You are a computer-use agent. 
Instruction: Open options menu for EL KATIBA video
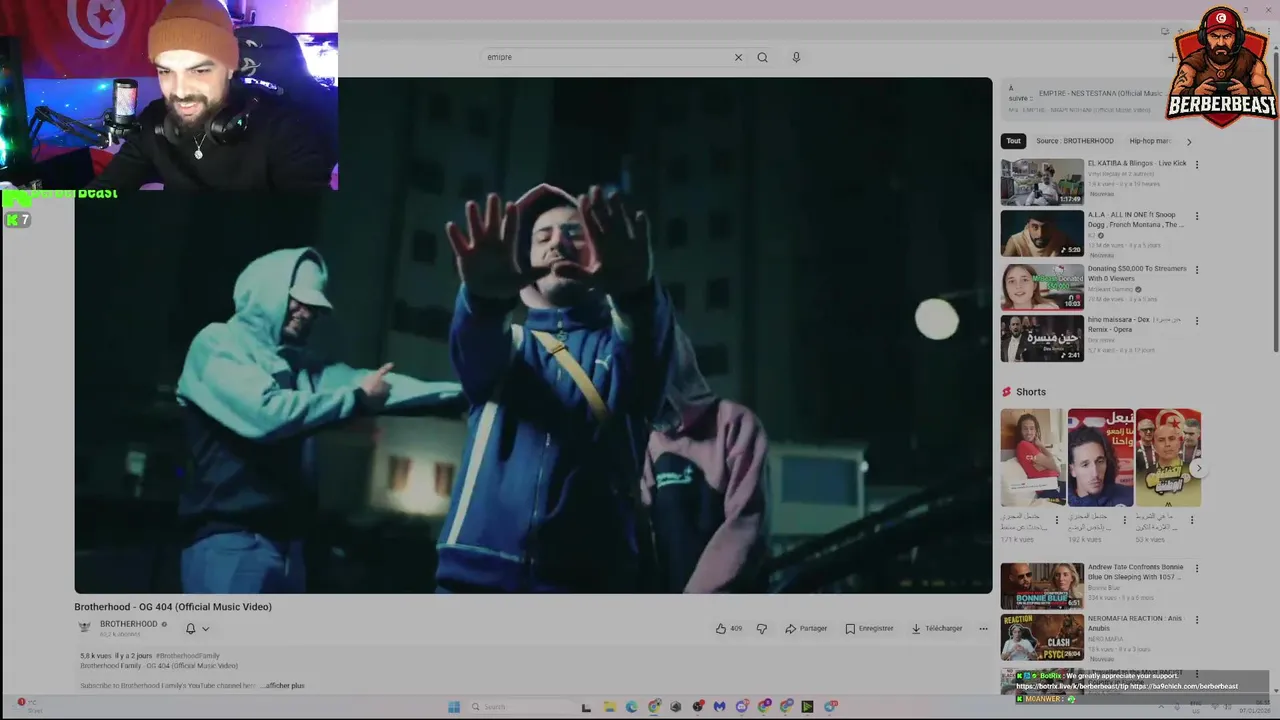(1197, 165)
